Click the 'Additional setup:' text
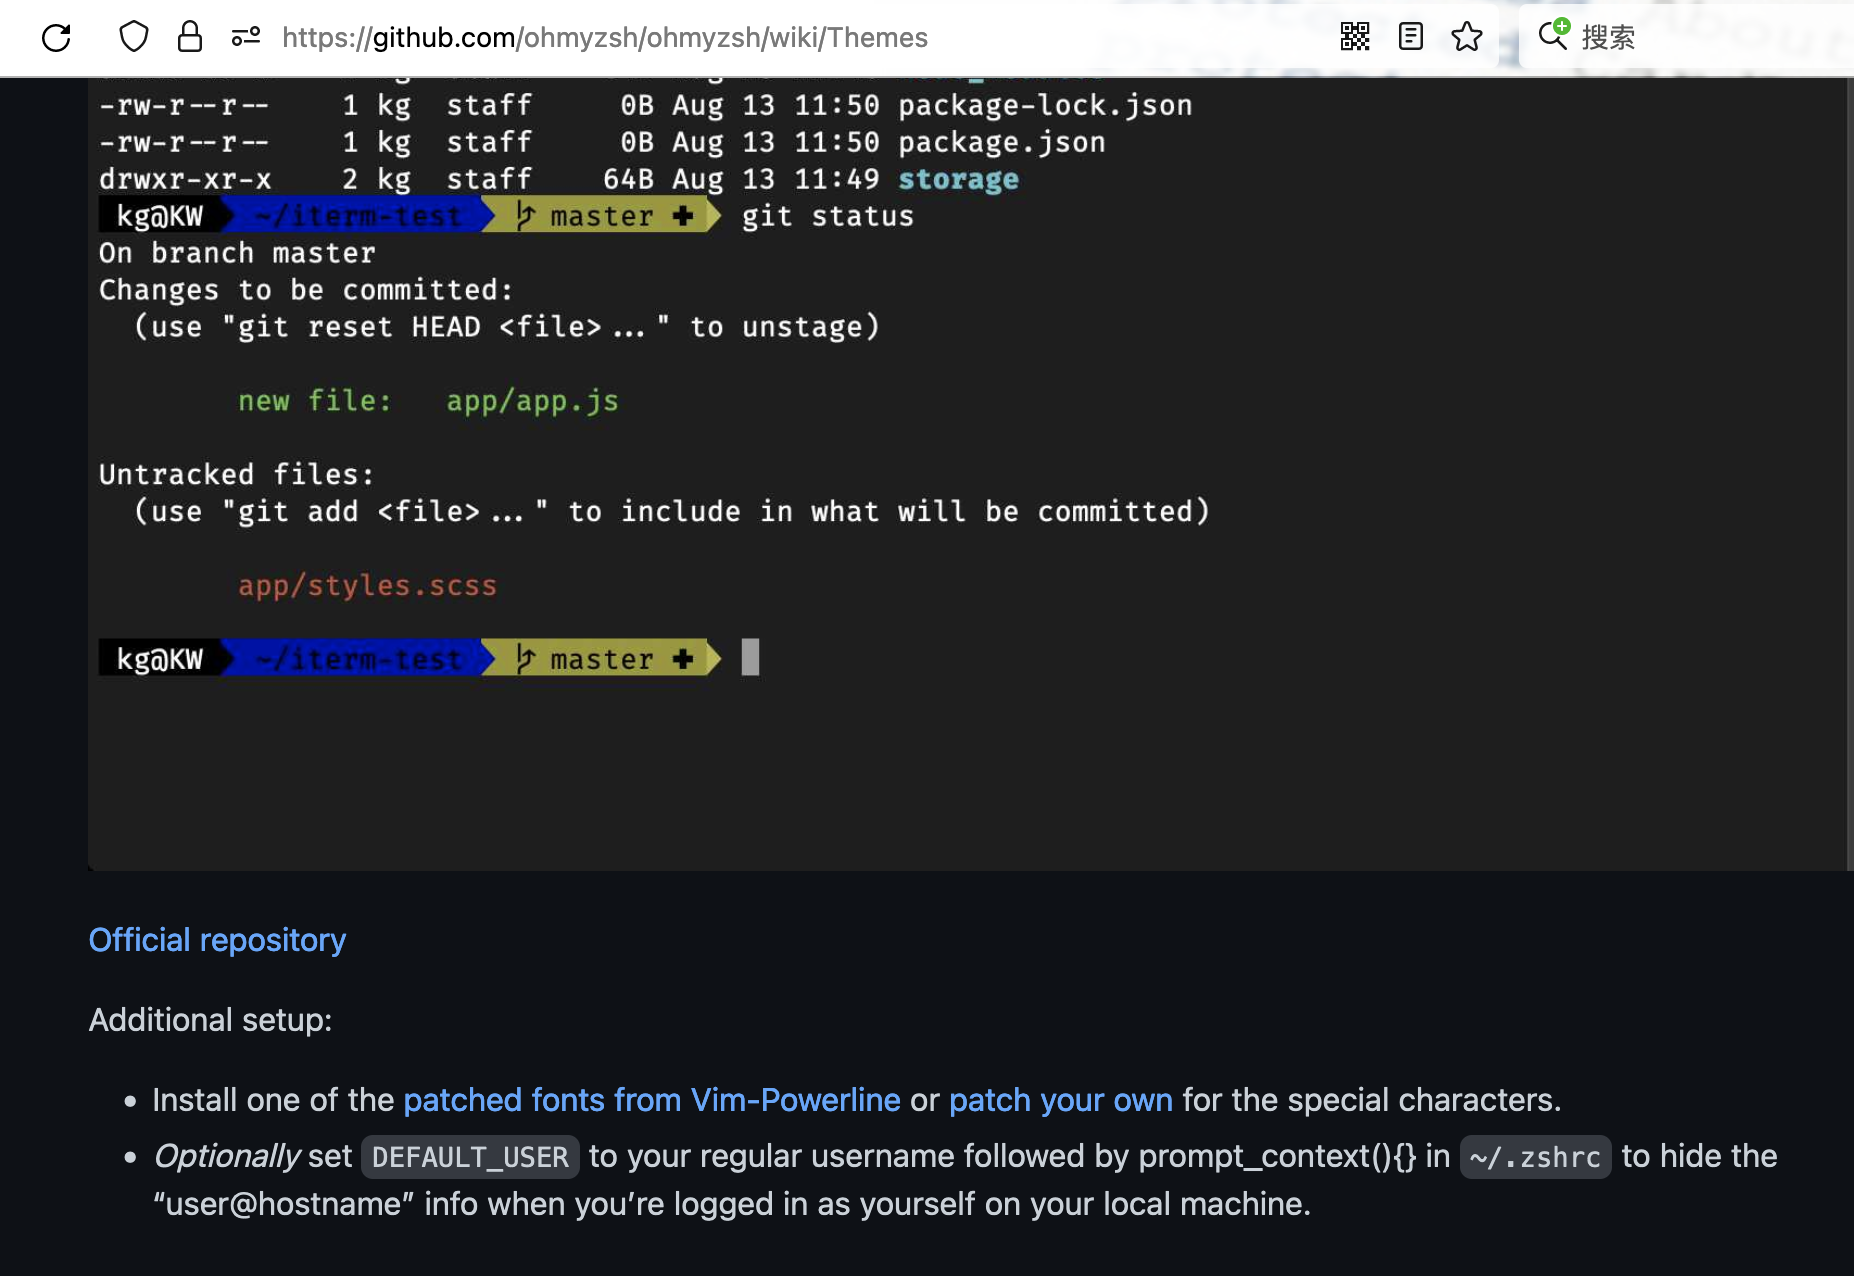 click(x=210, y=1020)
